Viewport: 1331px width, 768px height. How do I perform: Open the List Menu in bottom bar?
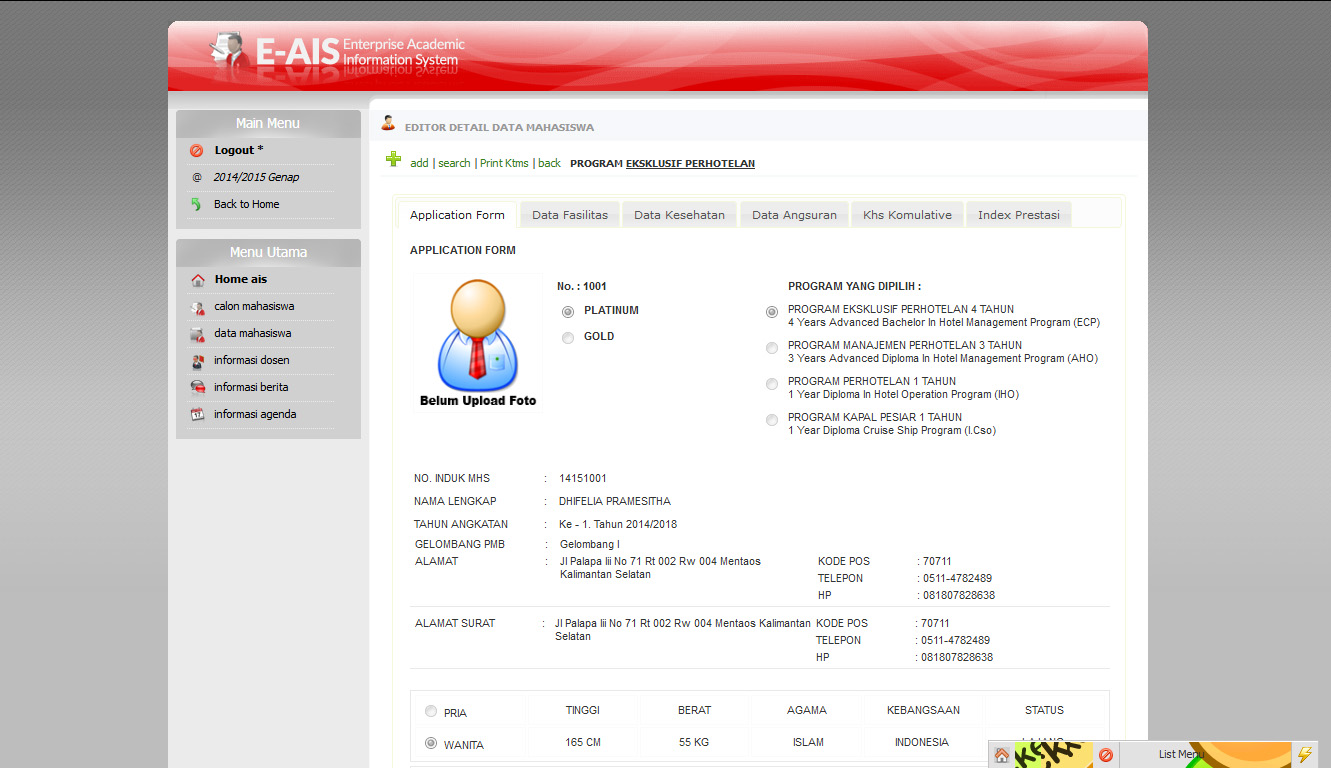coord(1181,755)
